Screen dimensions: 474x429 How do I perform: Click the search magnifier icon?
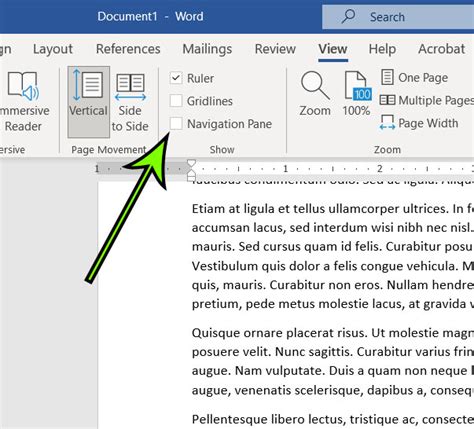348,16
